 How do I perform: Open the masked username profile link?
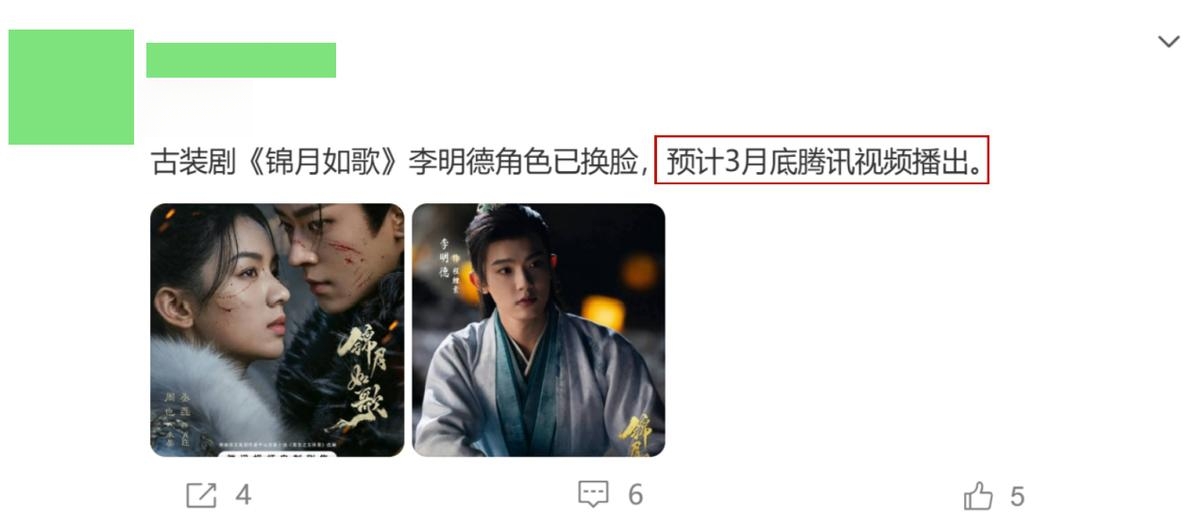pyautogui.click(x=241, y=60)
